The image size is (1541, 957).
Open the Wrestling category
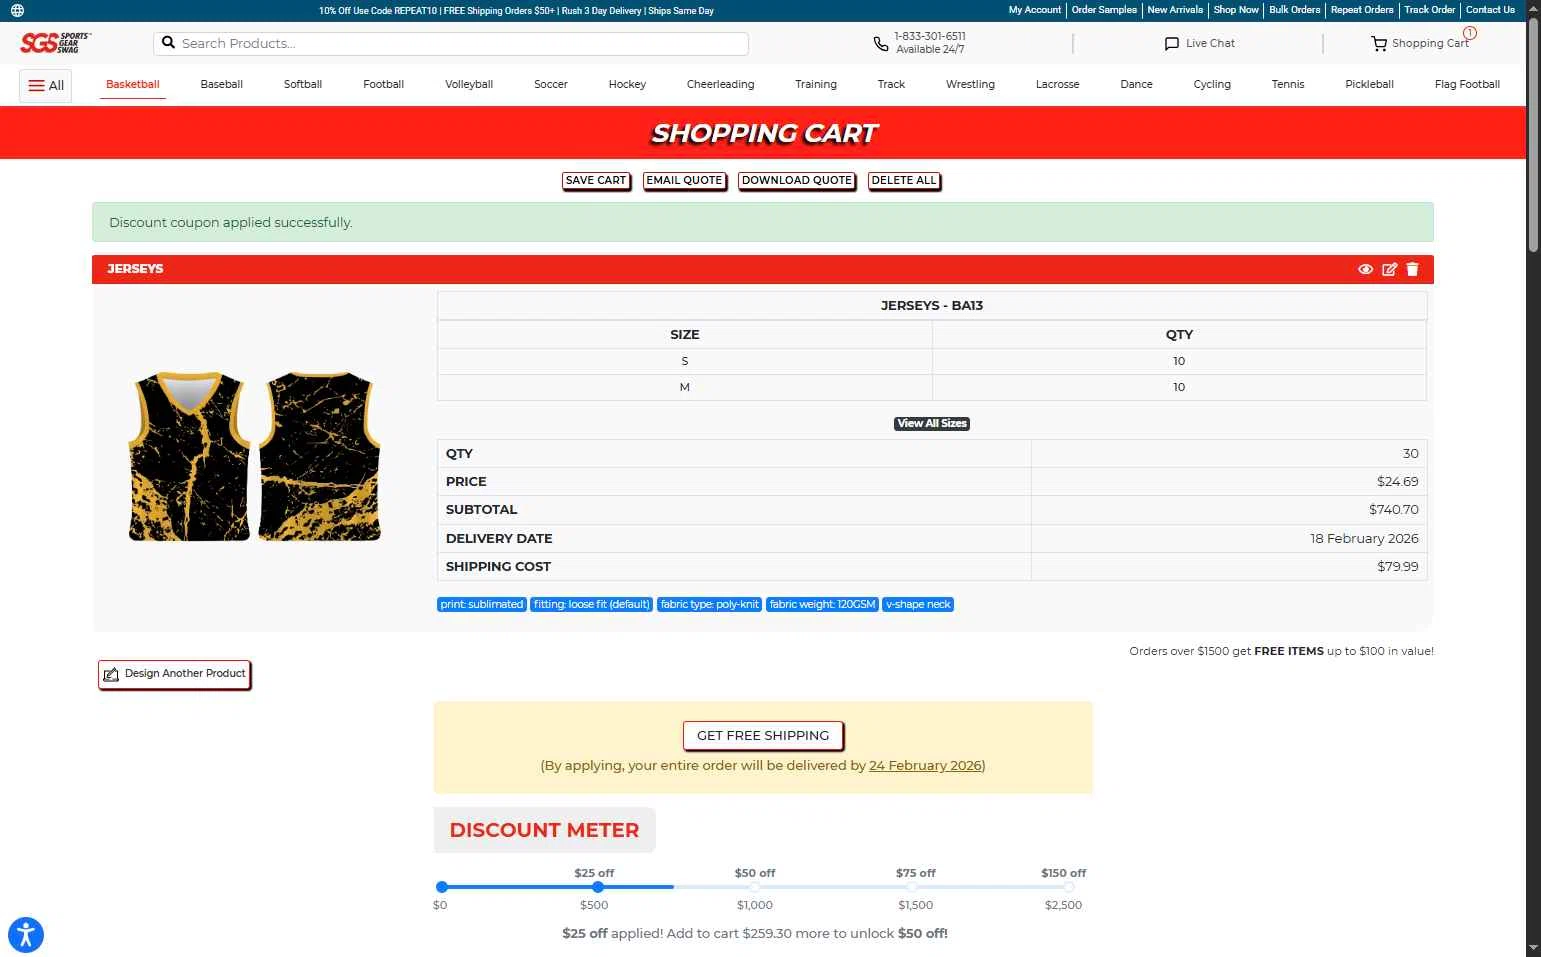click(970, 84)
